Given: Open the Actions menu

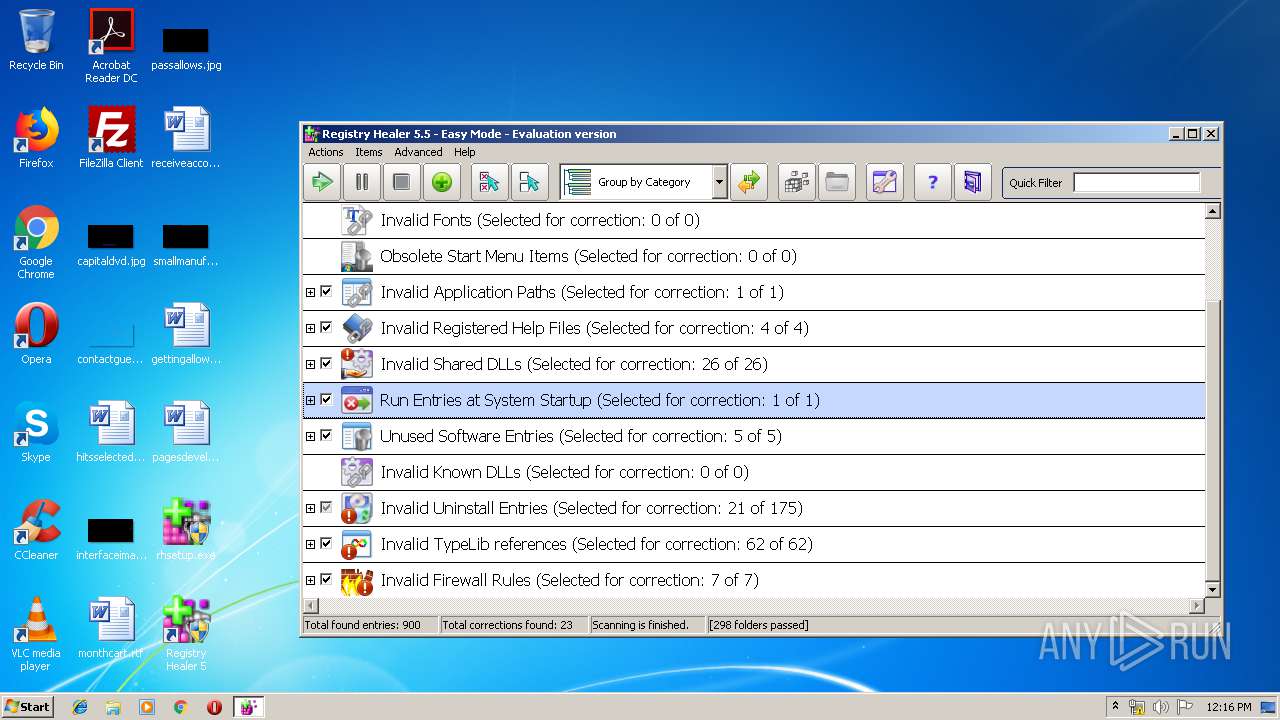Looking at the screenshot, I should tap(326, 152).
